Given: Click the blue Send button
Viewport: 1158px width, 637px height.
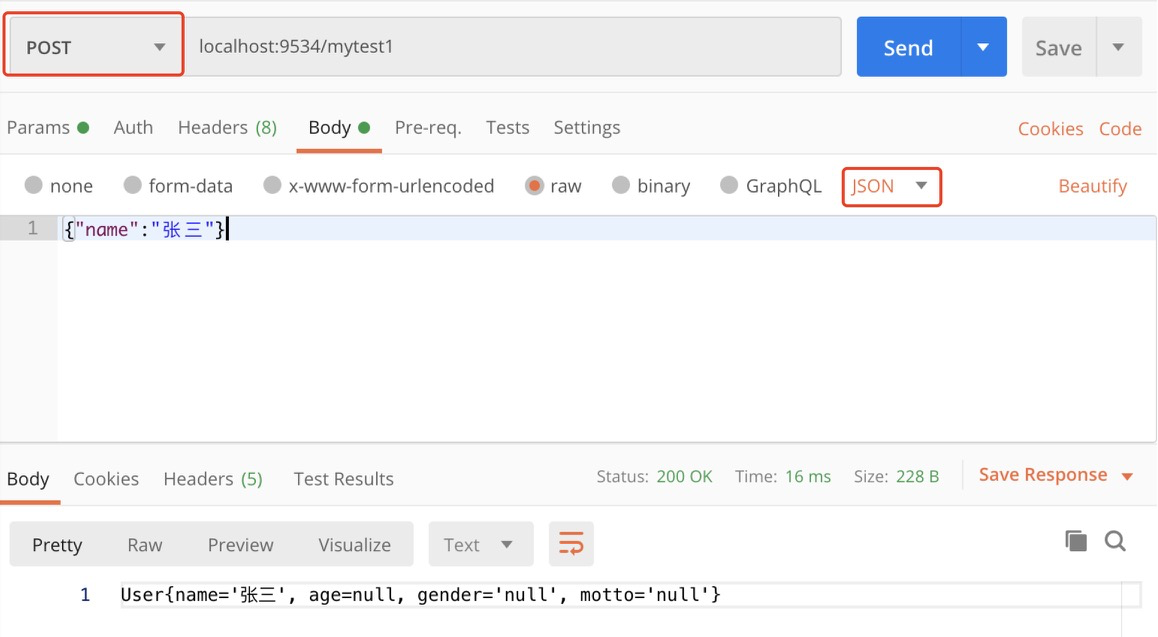Looking at the screenshot, I should click(908, 47).
